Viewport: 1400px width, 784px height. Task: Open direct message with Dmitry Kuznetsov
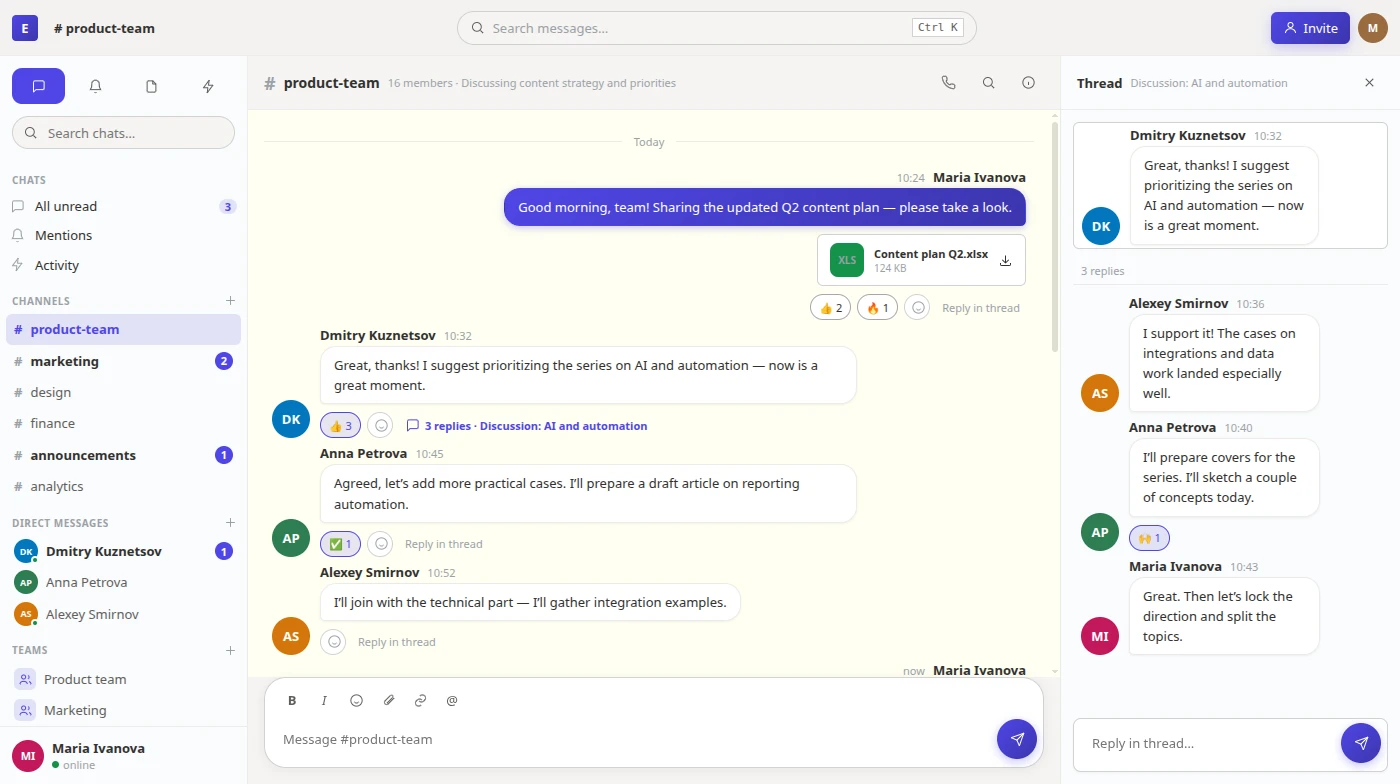(123, 551)
